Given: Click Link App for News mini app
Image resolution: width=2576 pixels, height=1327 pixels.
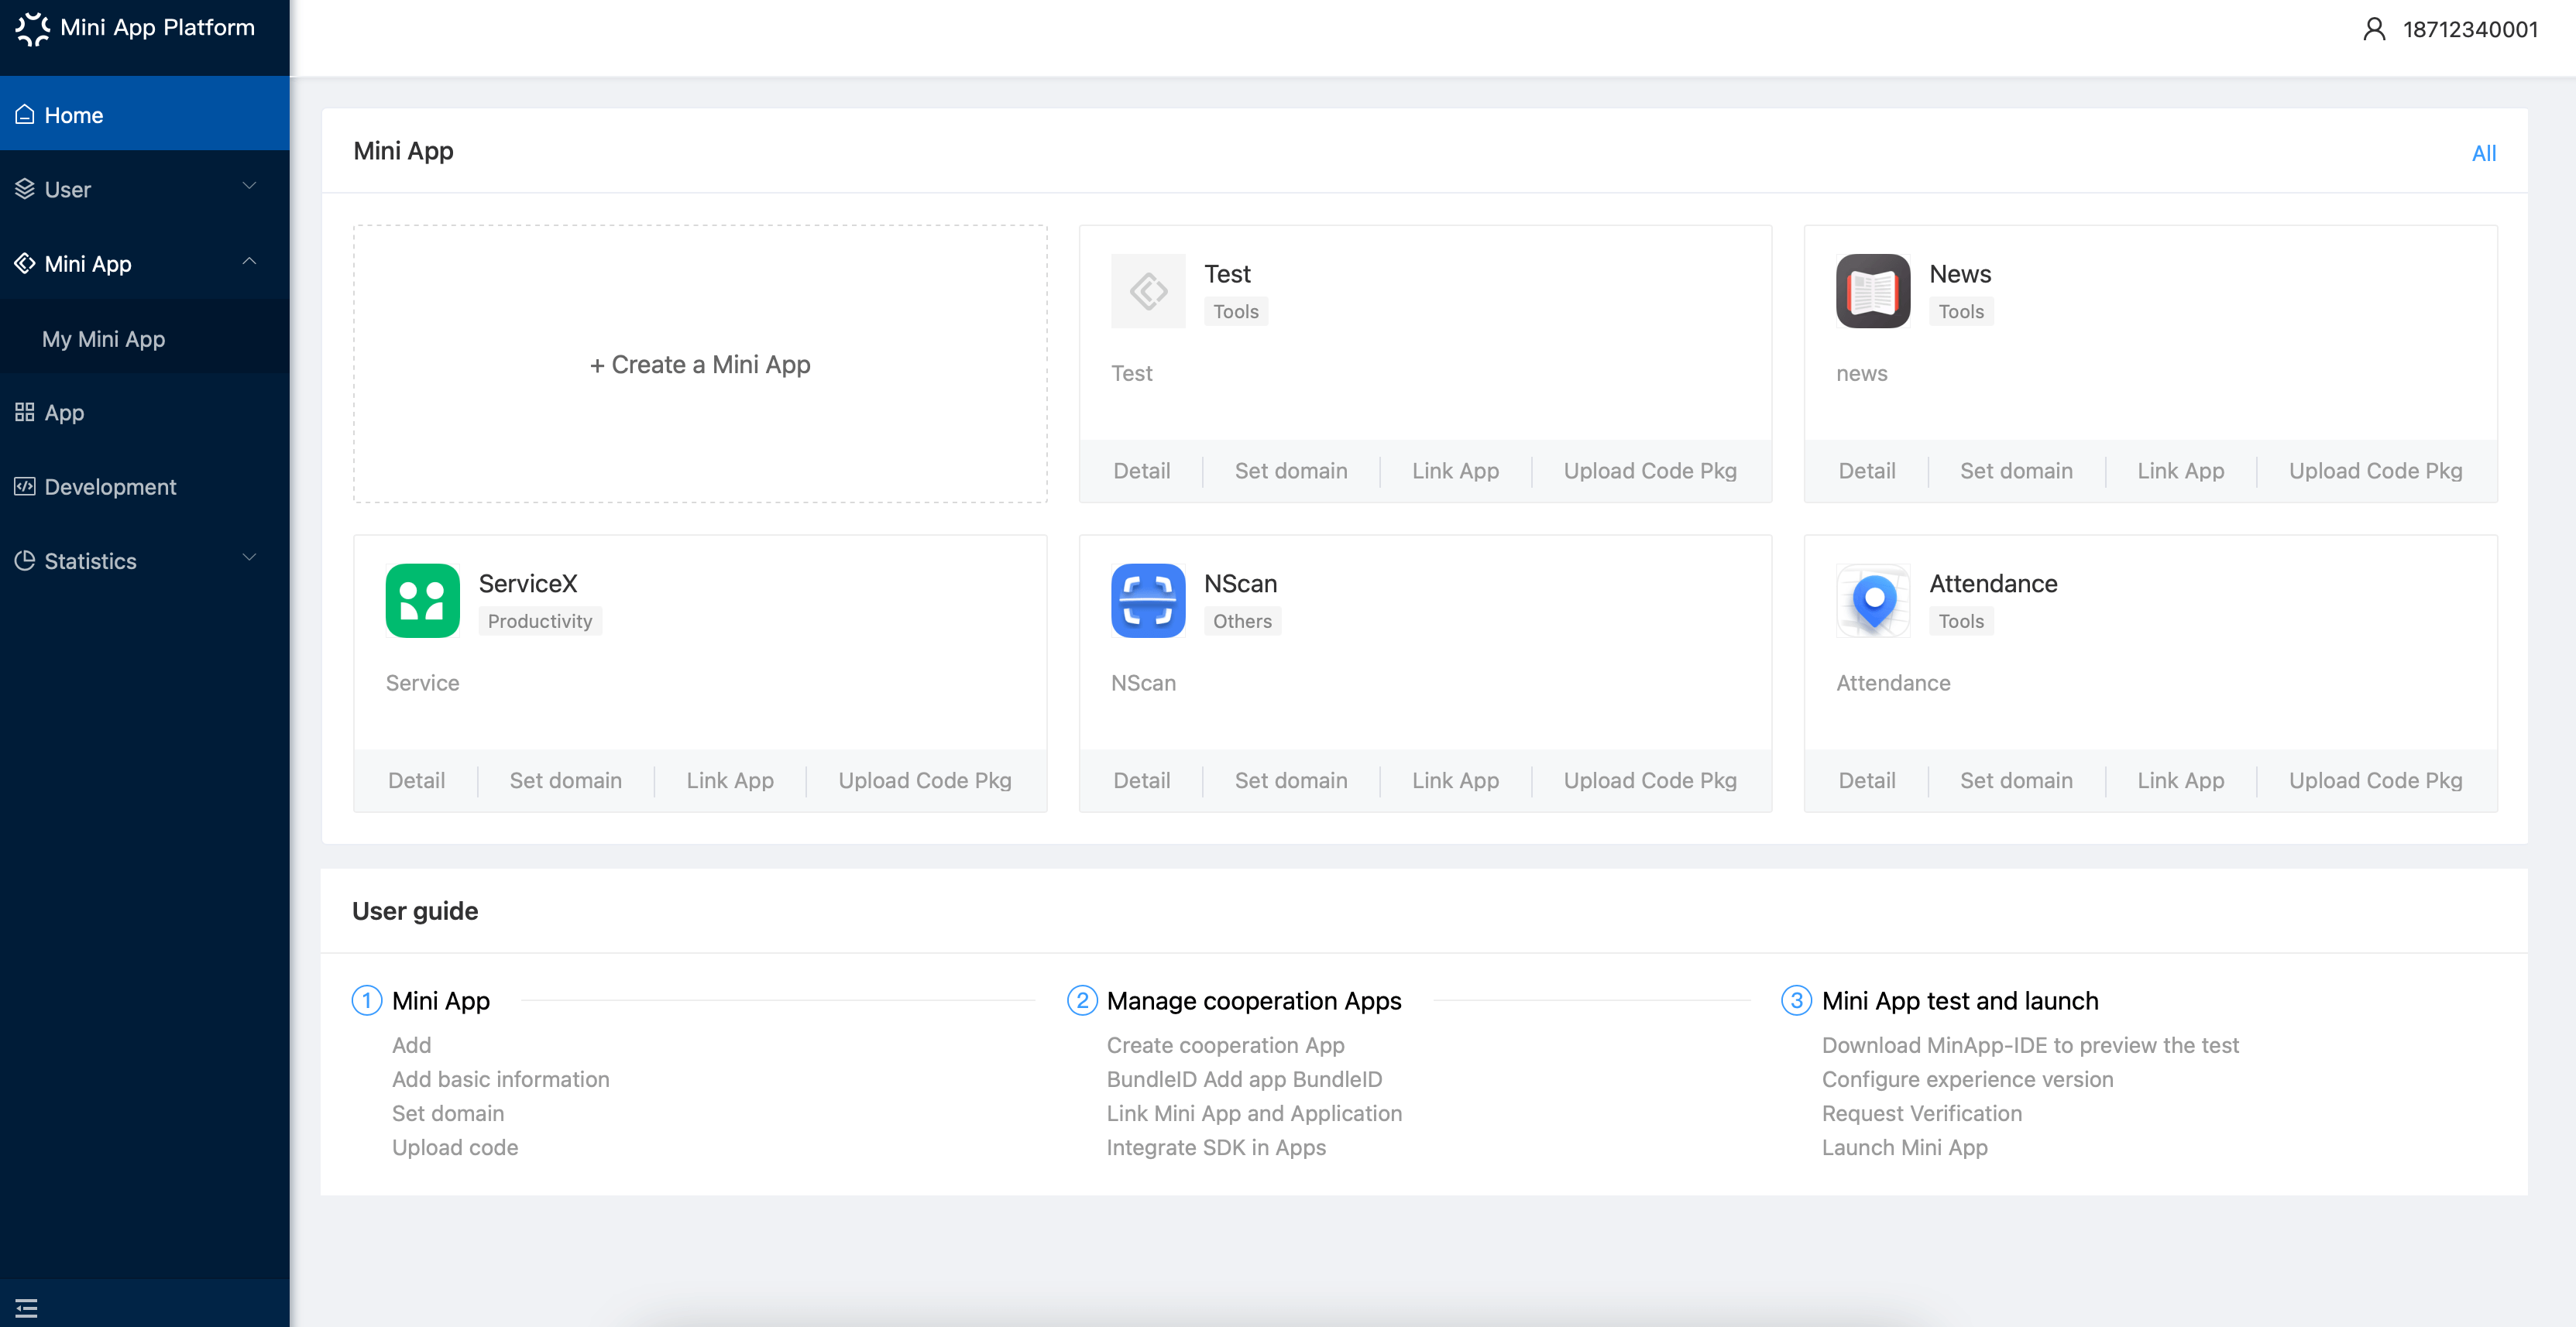Looking at the screenshot, I should click(2181, 471).
